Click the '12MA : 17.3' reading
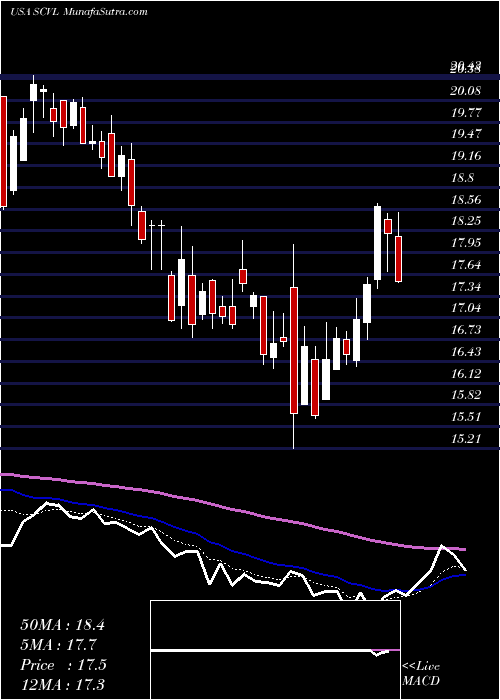500x700 pixels. tap(62, 684)
